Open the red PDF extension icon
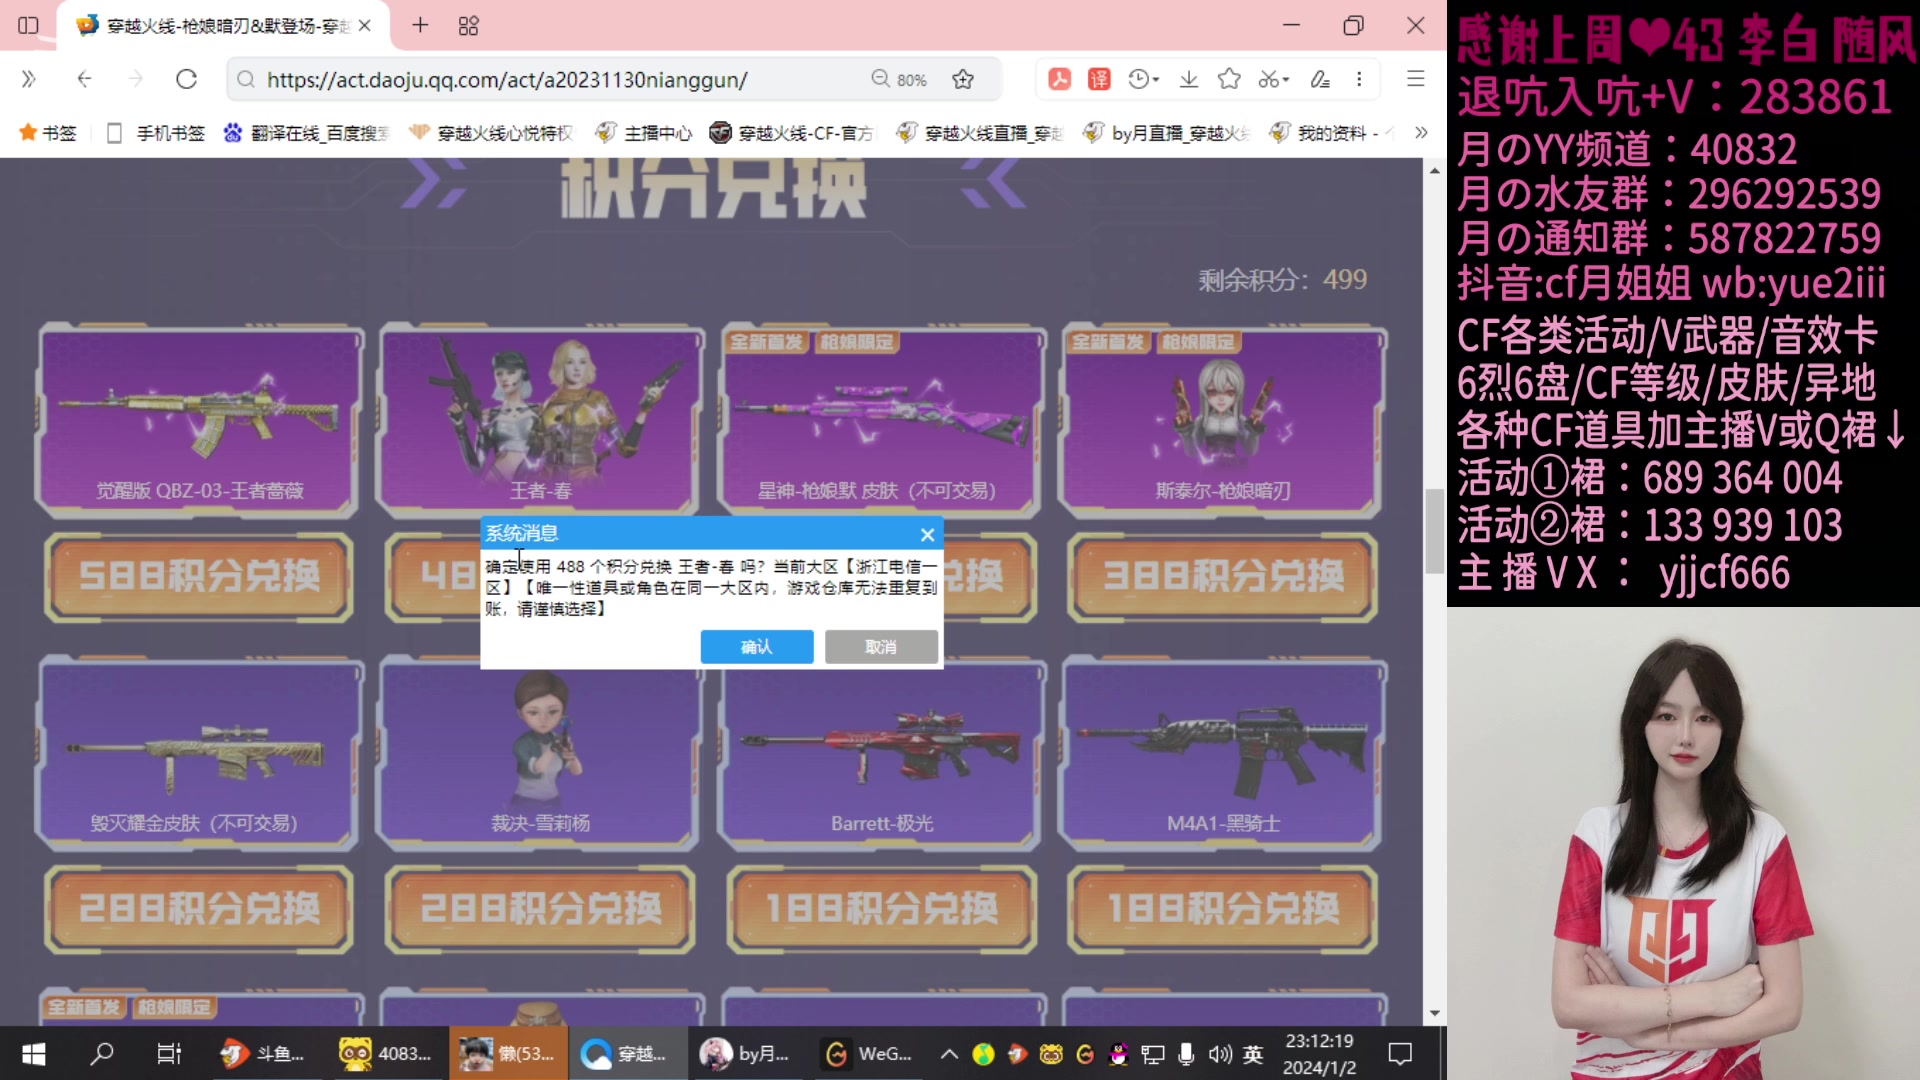This screenshot has width=1920, height=1080. 1059,79
